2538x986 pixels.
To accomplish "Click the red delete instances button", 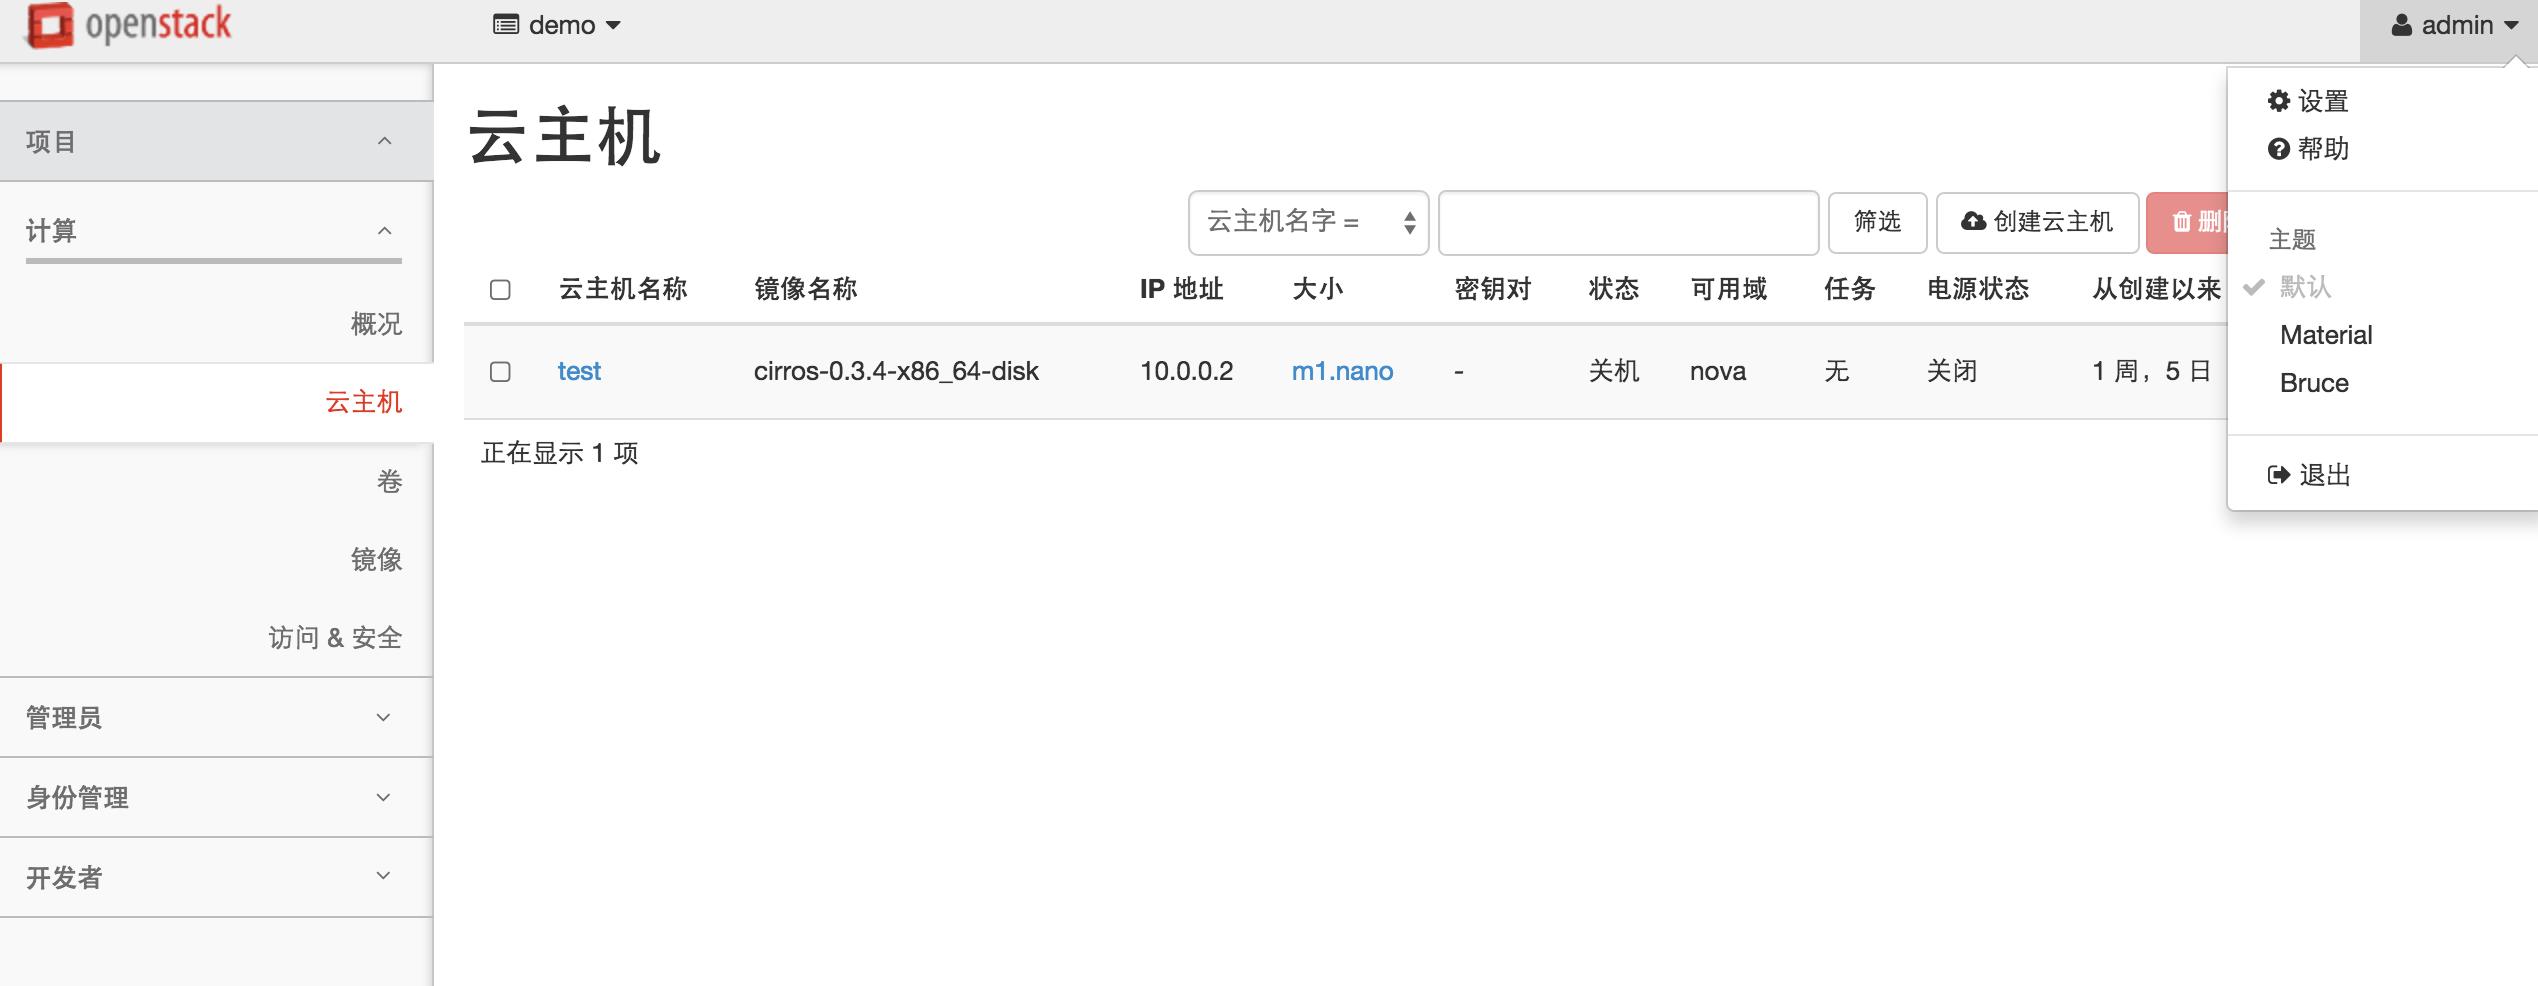I will pyautogui.click(x=2187, y=222).
